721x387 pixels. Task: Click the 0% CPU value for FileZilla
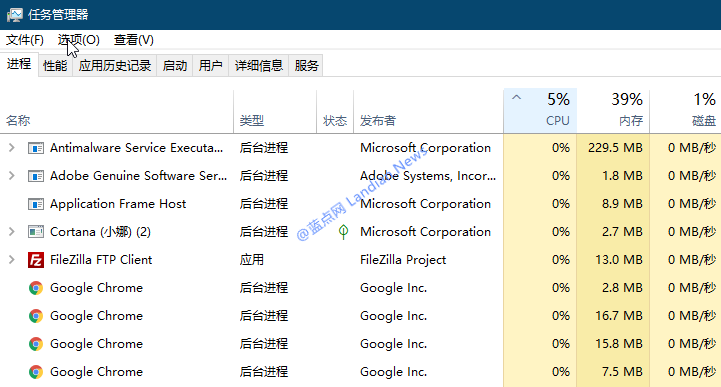point(561,260)
